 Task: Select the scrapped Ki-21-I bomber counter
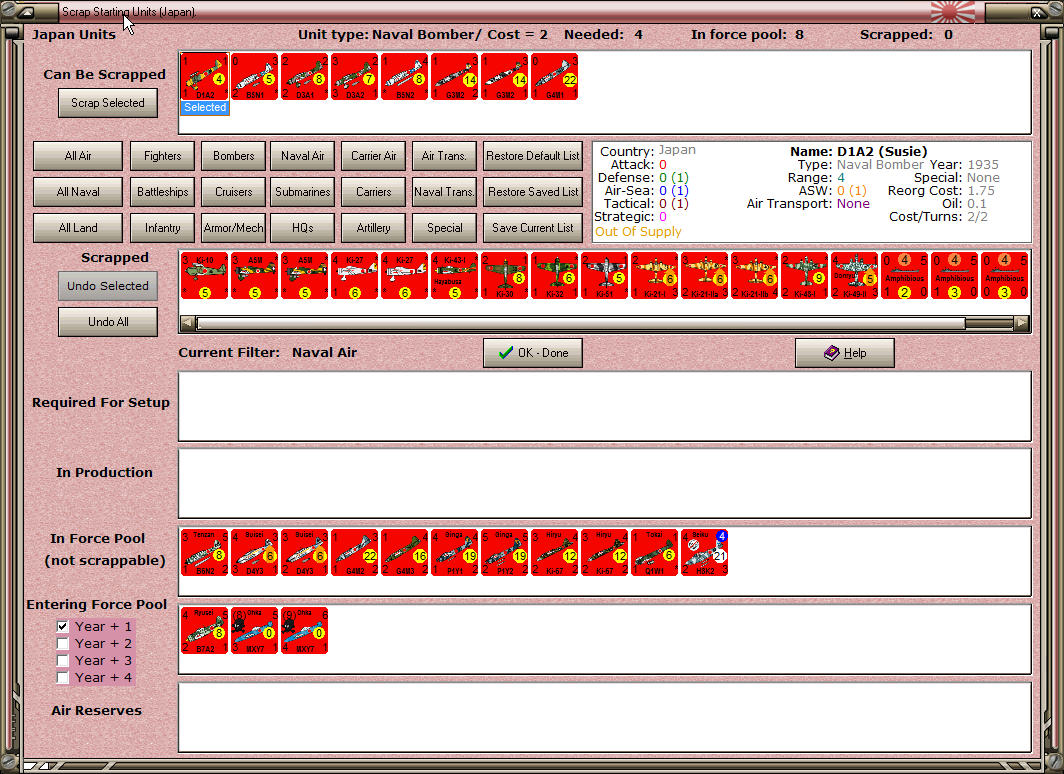(655, 275)
